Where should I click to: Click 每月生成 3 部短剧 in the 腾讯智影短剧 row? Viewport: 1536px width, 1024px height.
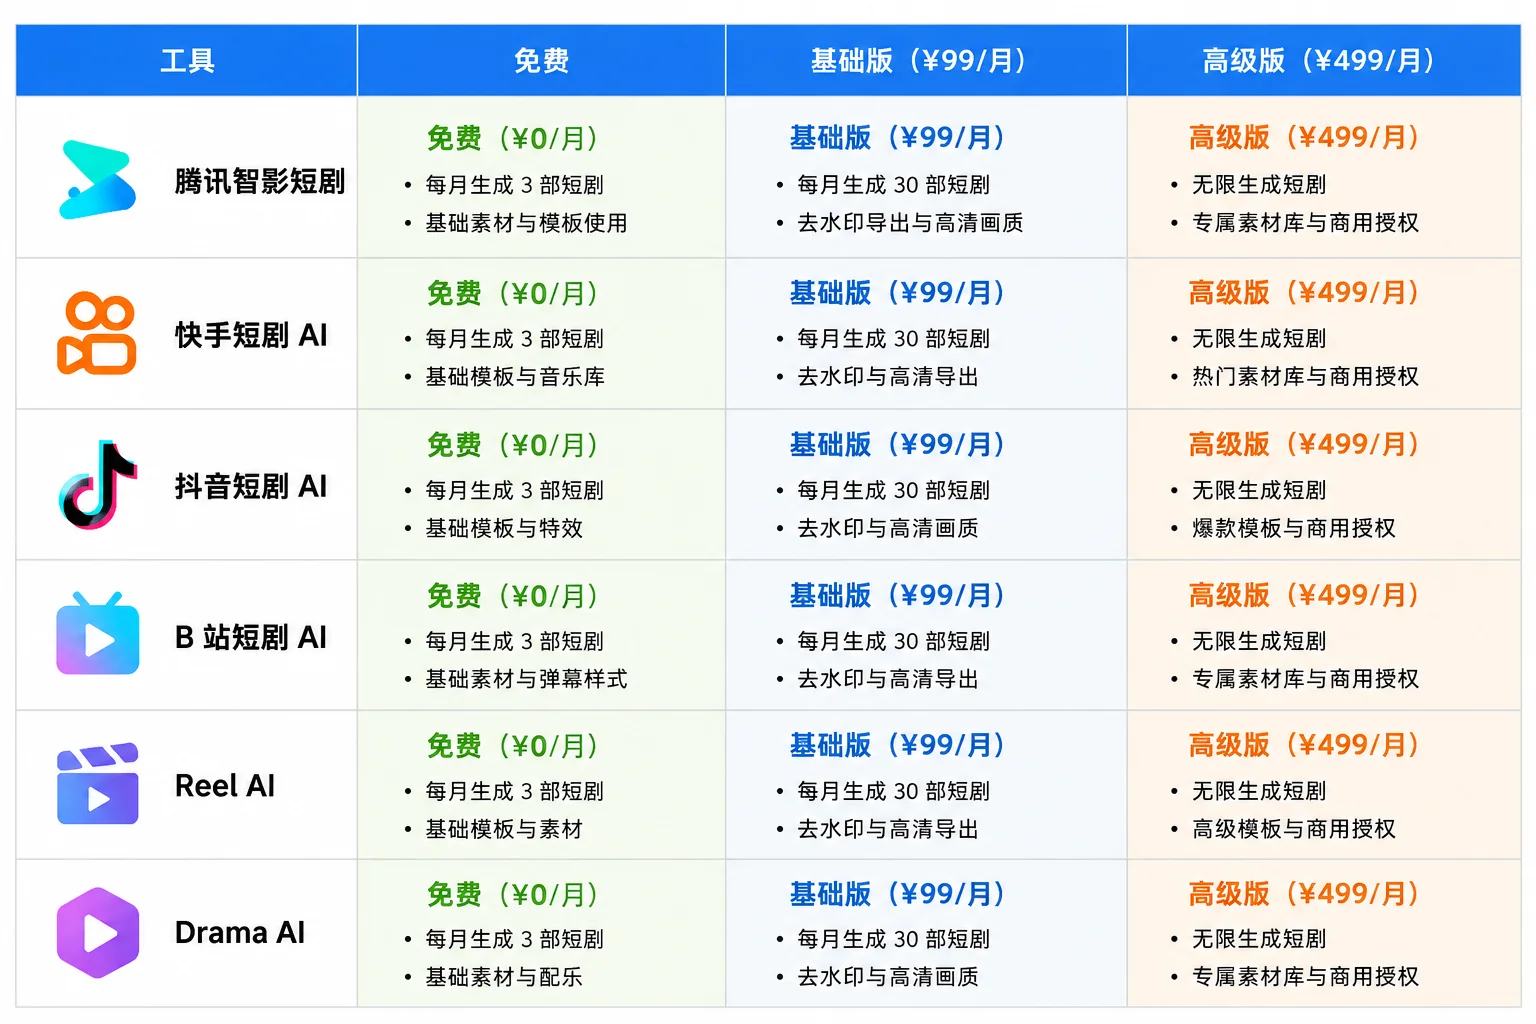[x=514, y=185]
